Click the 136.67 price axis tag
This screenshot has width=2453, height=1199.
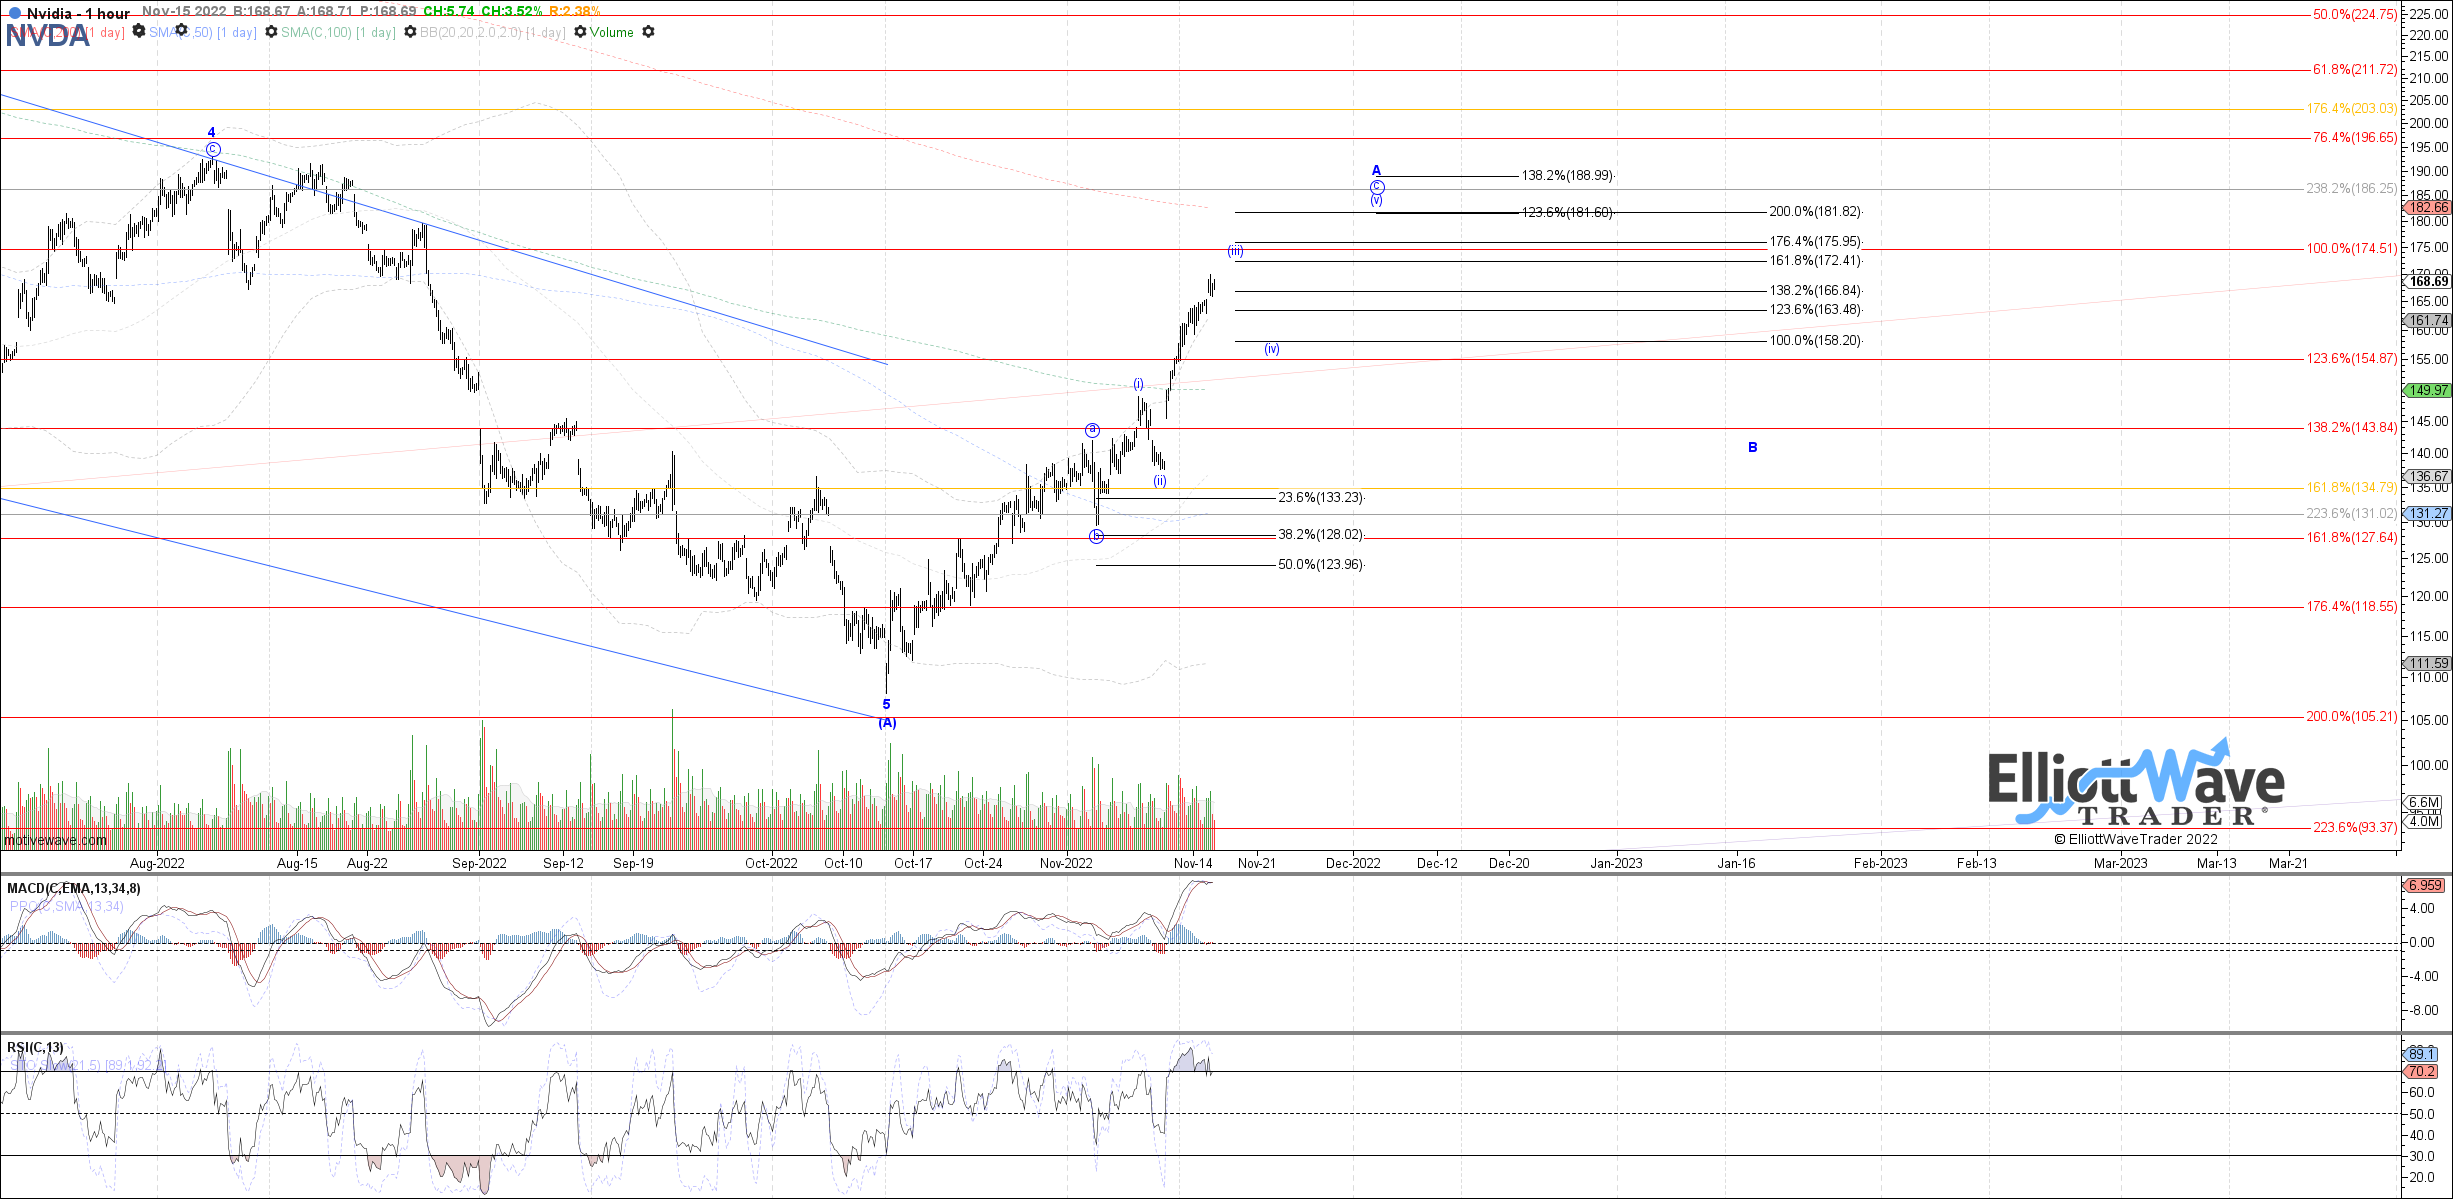(x=2428, y=477)
